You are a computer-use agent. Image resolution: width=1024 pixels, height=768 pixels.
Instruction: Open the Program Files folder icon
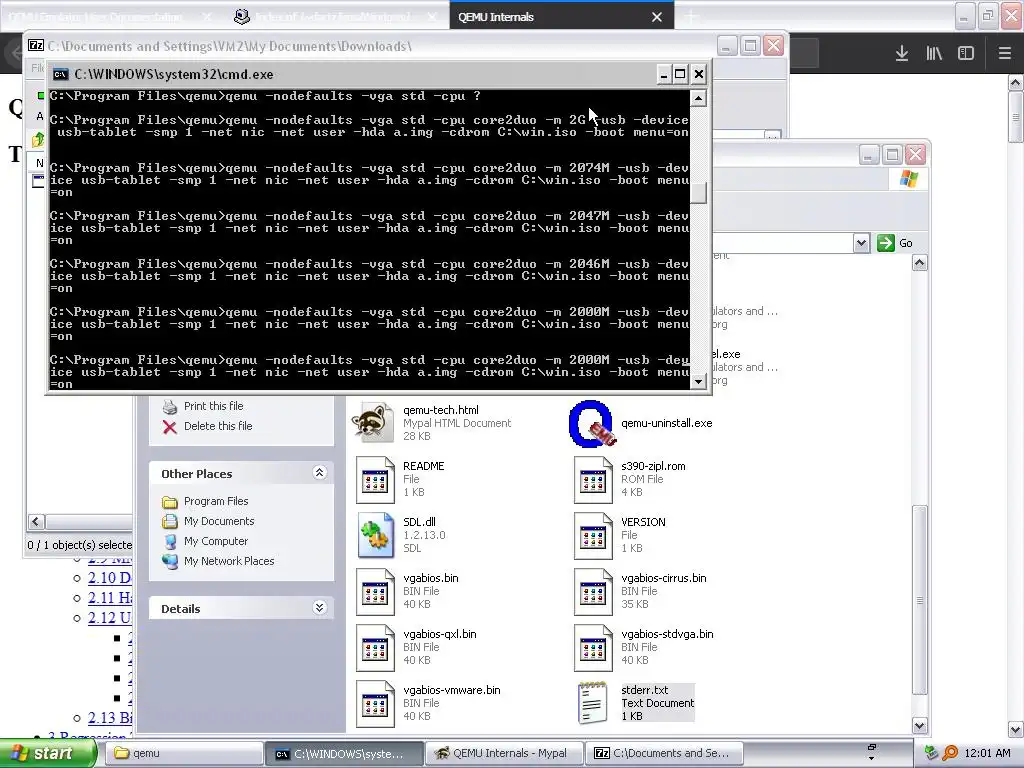(170, 502)
